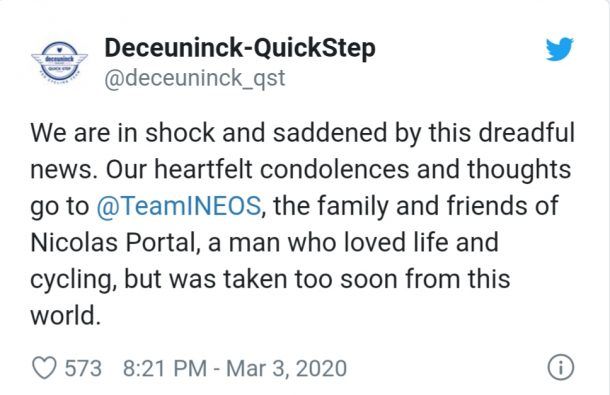Image resolution: width=610 pixels, height=395 pixels.
Task: Click the Mar 3, 2020 date
Action: tap(286, 368)
